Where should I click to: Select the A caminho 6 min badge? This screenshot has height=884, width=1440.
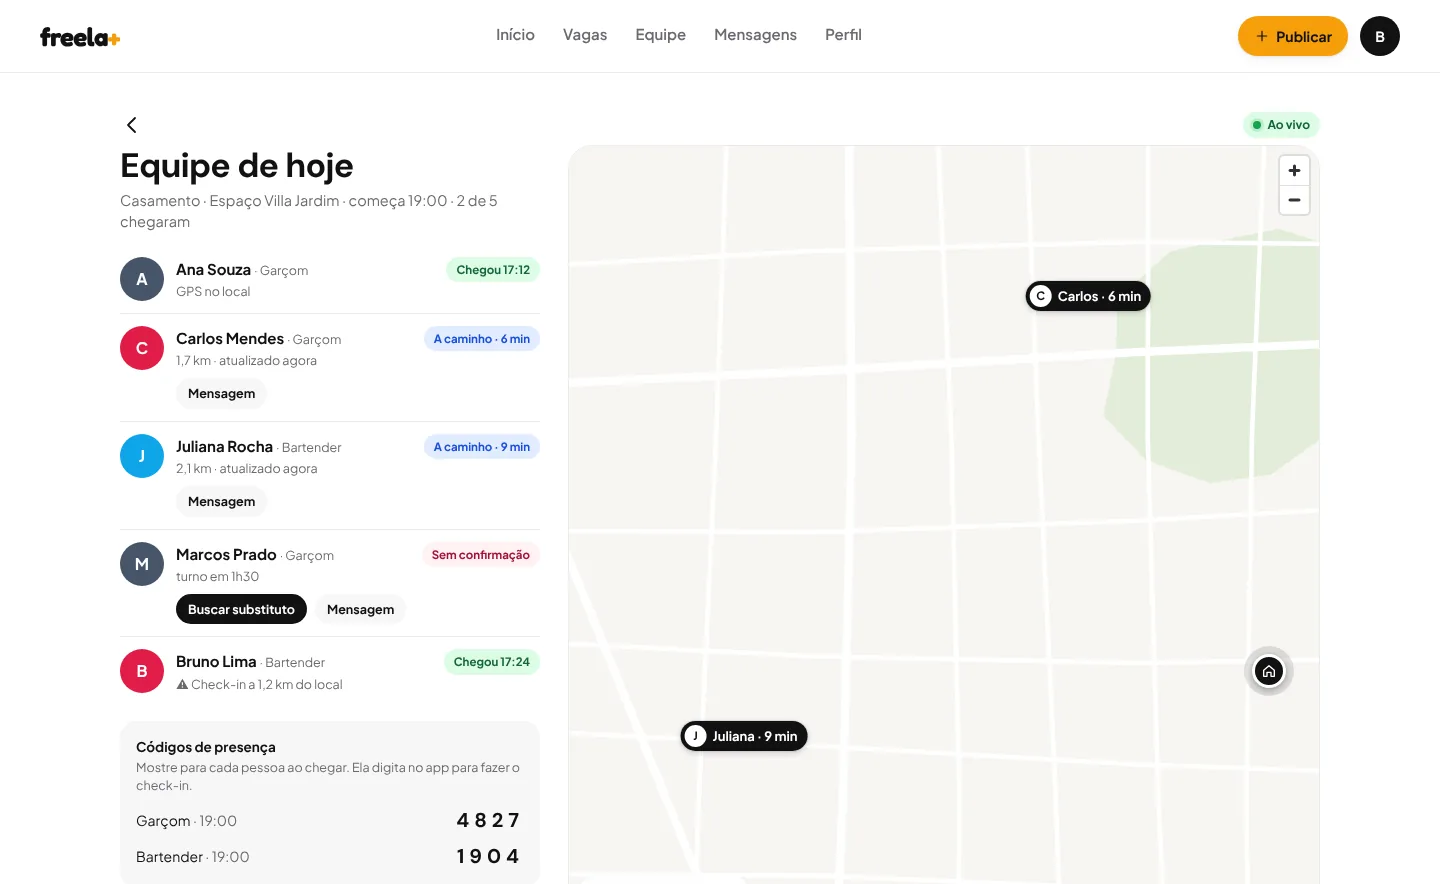482,339
